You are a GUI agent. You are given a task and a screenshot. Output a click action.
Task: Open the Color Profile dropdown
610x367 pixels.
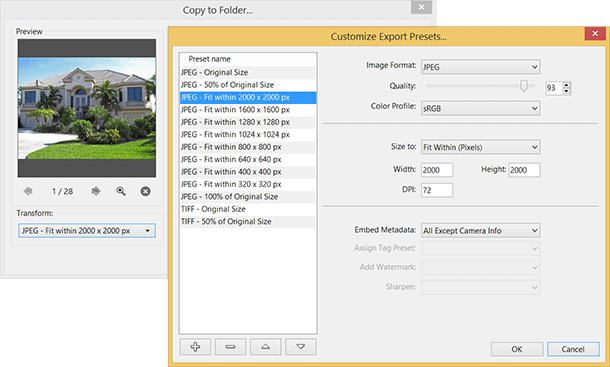pos(480,108)
